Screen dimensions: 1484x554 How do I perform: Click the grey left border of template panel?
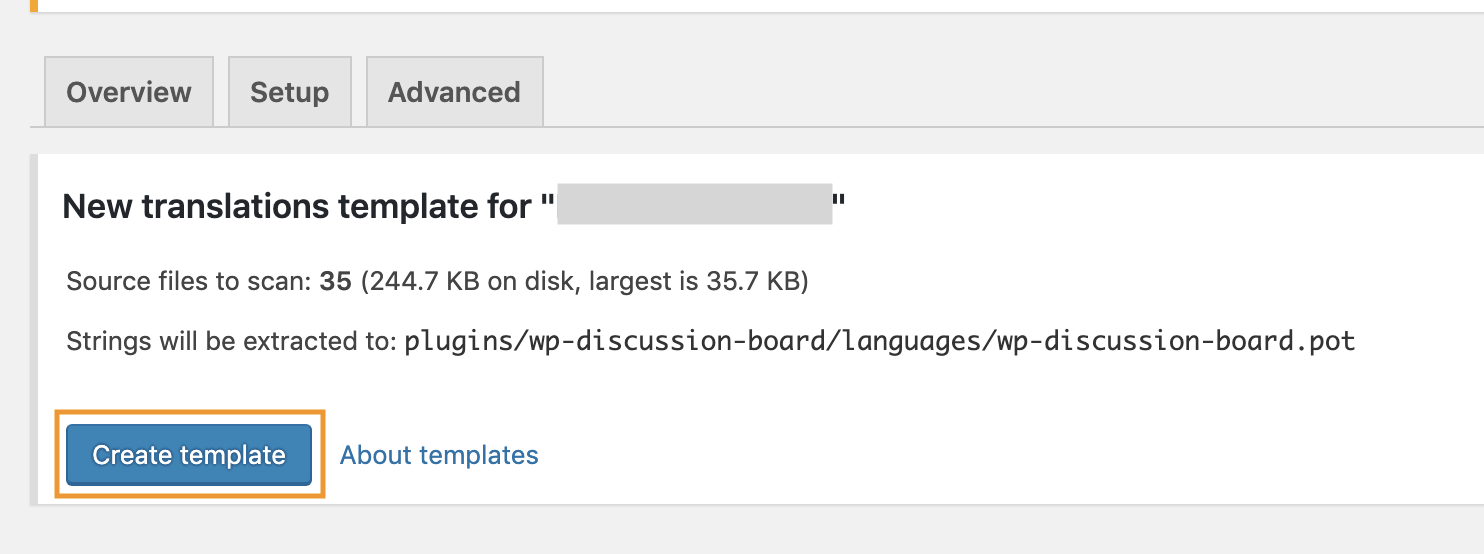[34, 330]
